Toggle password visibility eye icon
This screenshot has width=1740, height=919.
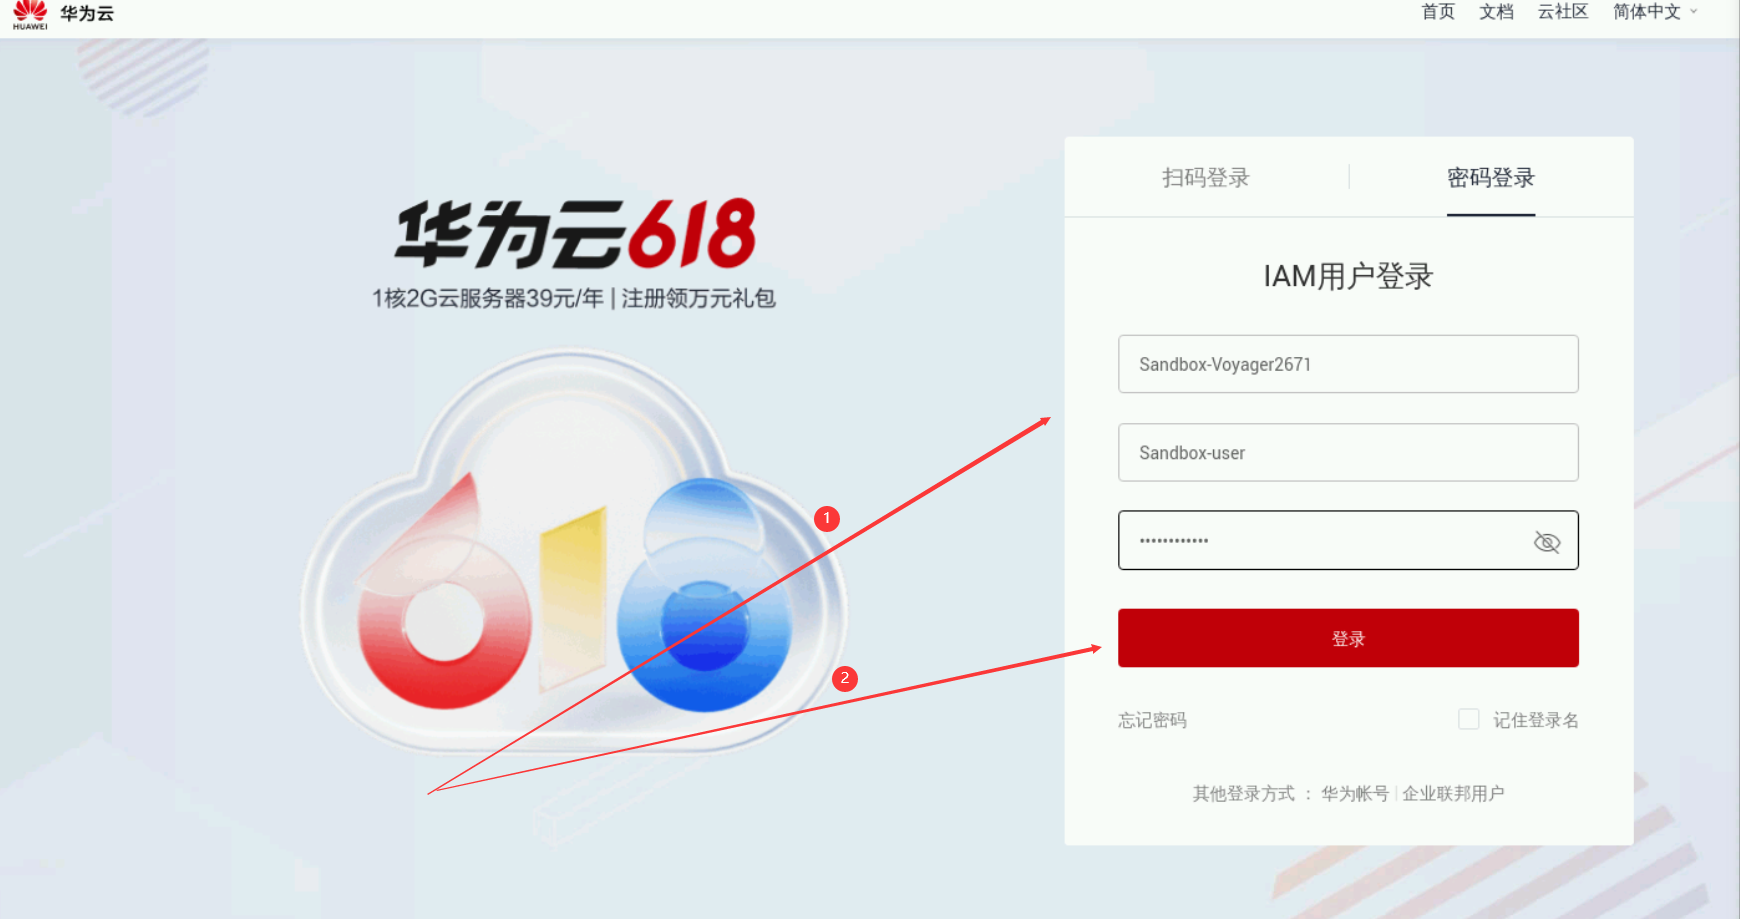tap(1546, 541)
